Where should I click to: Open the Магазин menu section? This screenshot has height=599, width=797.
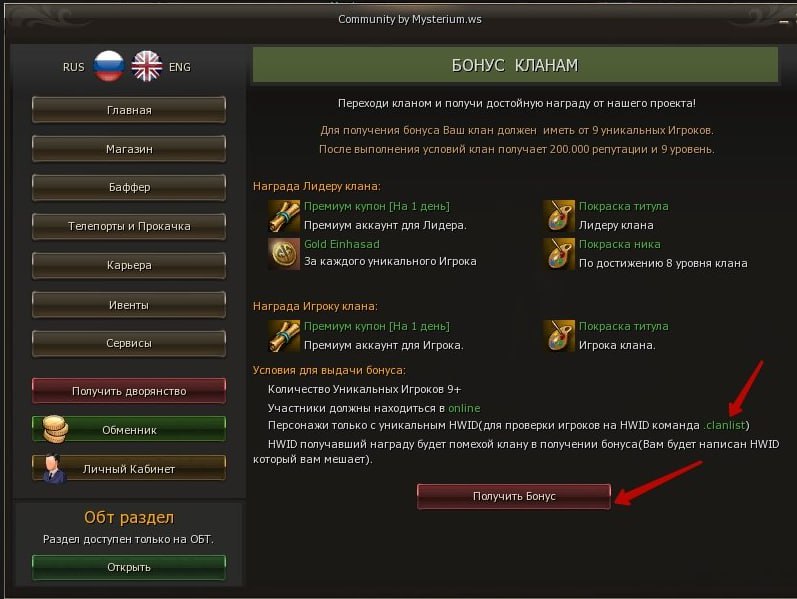[129, 149]
